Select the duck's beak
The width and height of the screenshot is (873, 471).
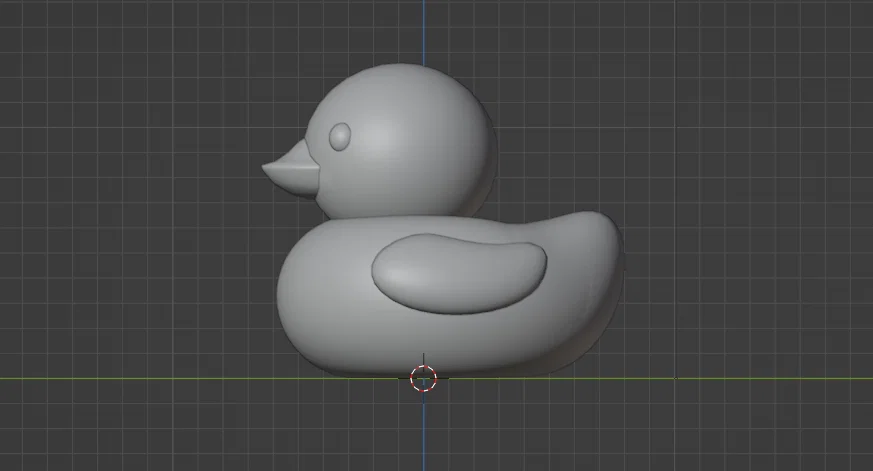291,169
